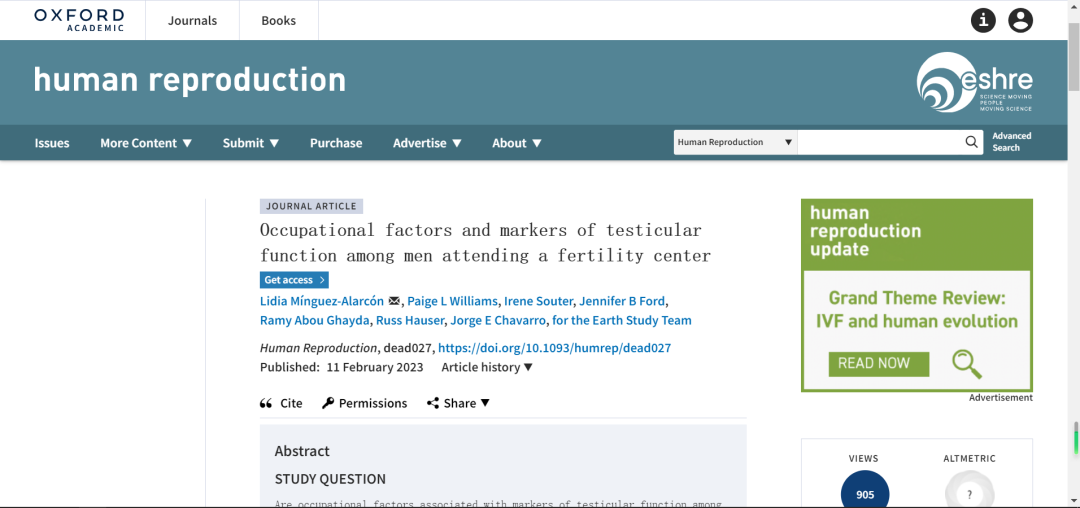
Task: Focus the journal search text field
Action: 880,142
